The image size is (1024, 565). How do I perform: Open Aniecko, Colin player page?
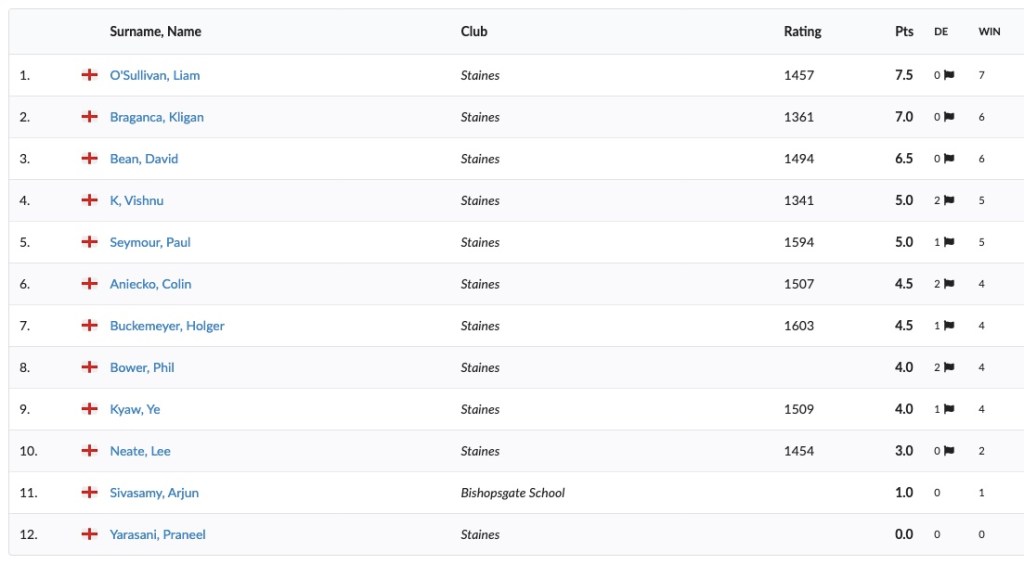pos(150,284)
